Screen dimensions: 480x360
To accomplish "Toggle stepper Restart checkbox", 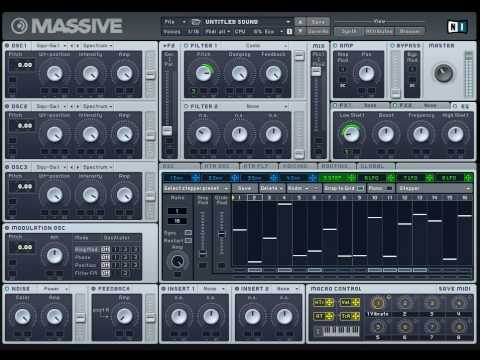I will pyautogui.click(x=188, y=240).
